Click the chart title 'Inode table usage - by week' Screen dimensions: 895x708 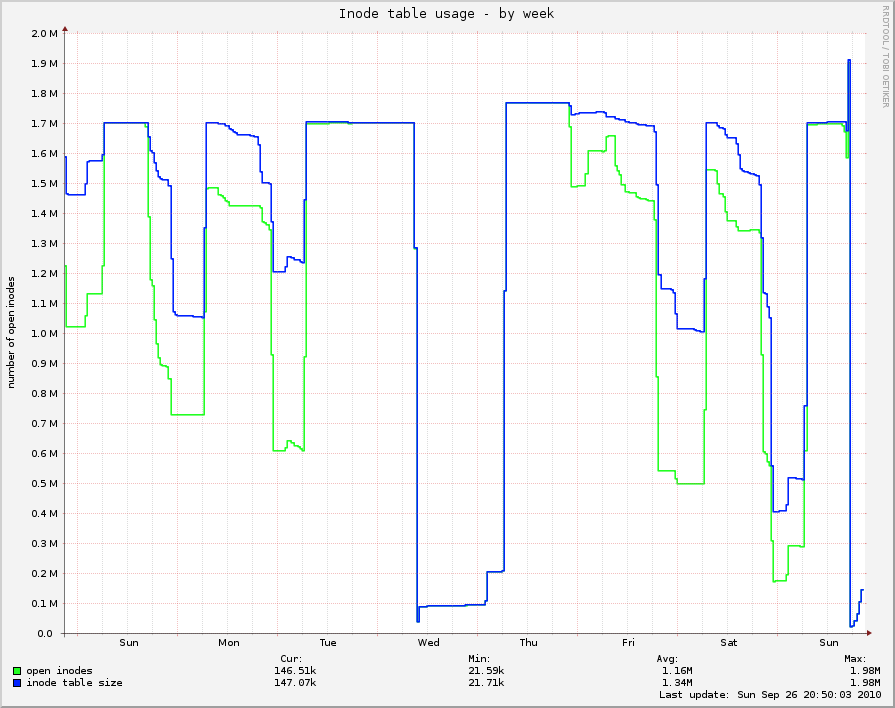[x=446, y=13]
